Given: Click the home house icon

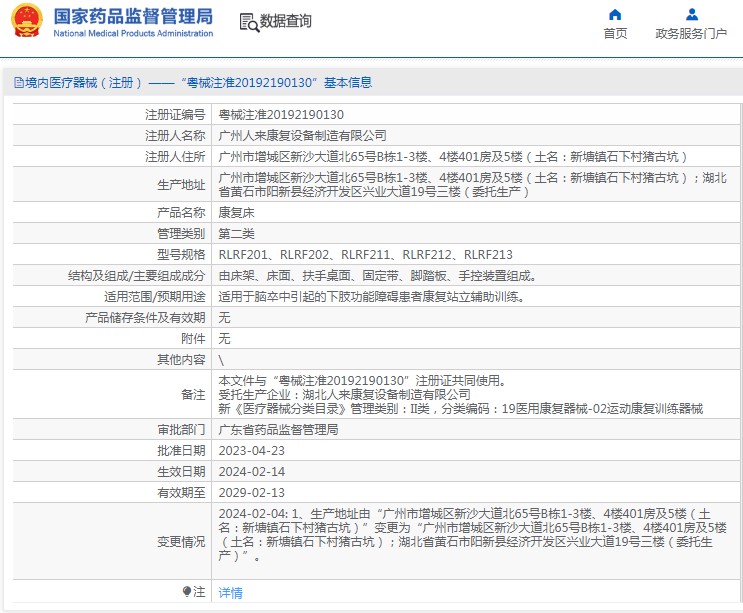Looking at the screenshot, I should pos(615,14).
